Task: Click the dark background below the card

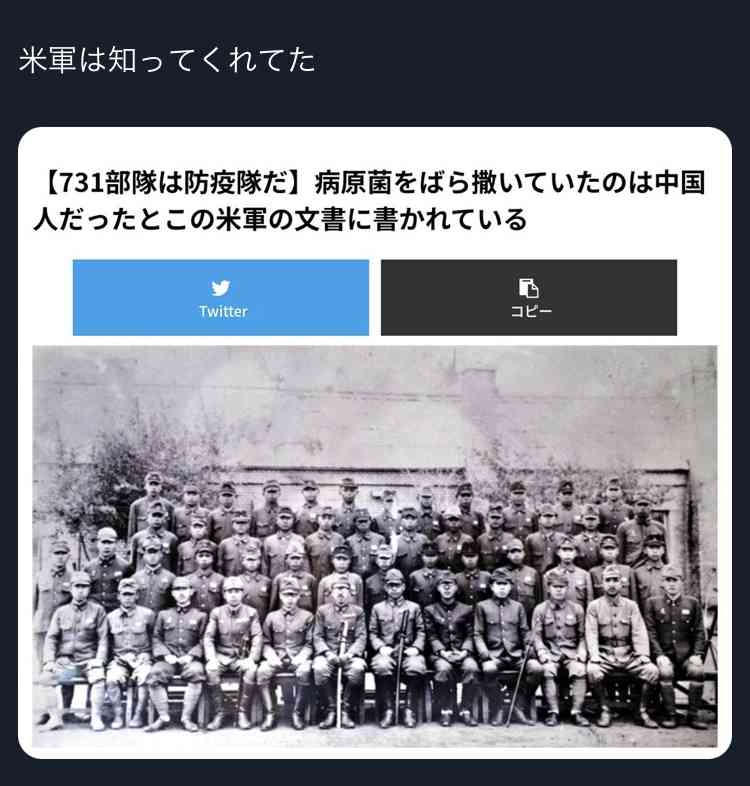Action: click(x=375, y=773)
